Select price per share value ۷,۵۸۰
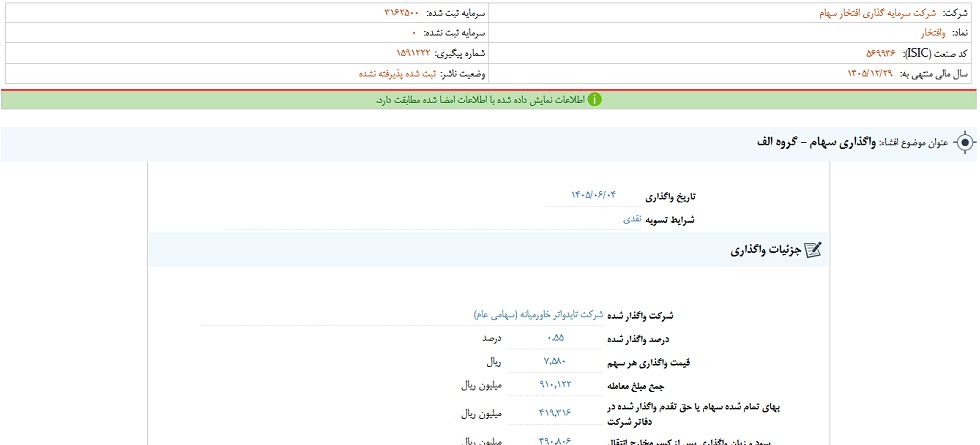The height and width of the screenshot is (445, 980). [555, 362]
